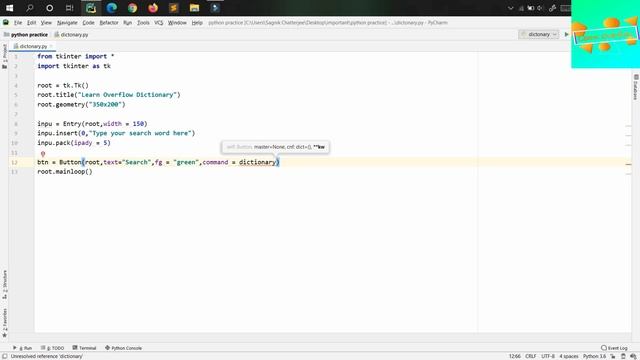Image resolution: width=640 pixels, height=360 pixels.
Task: Click python practice breadcrumb folder
Action: [26, 35]
